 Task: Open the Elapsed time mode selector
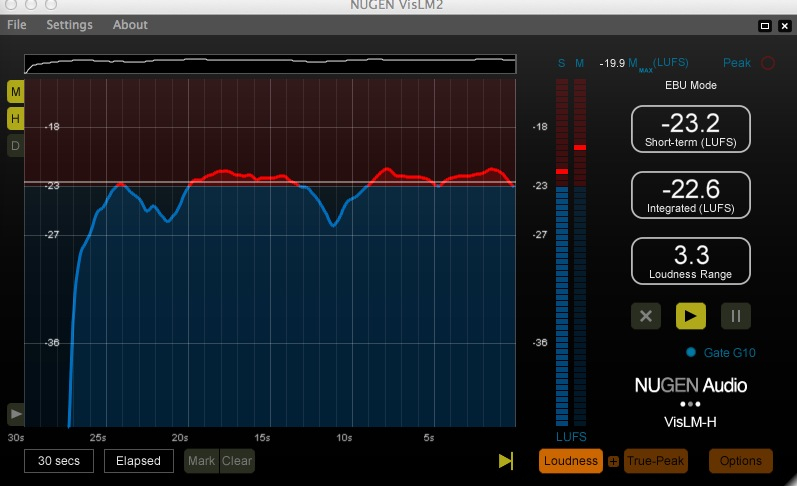[x=138, y=461]
